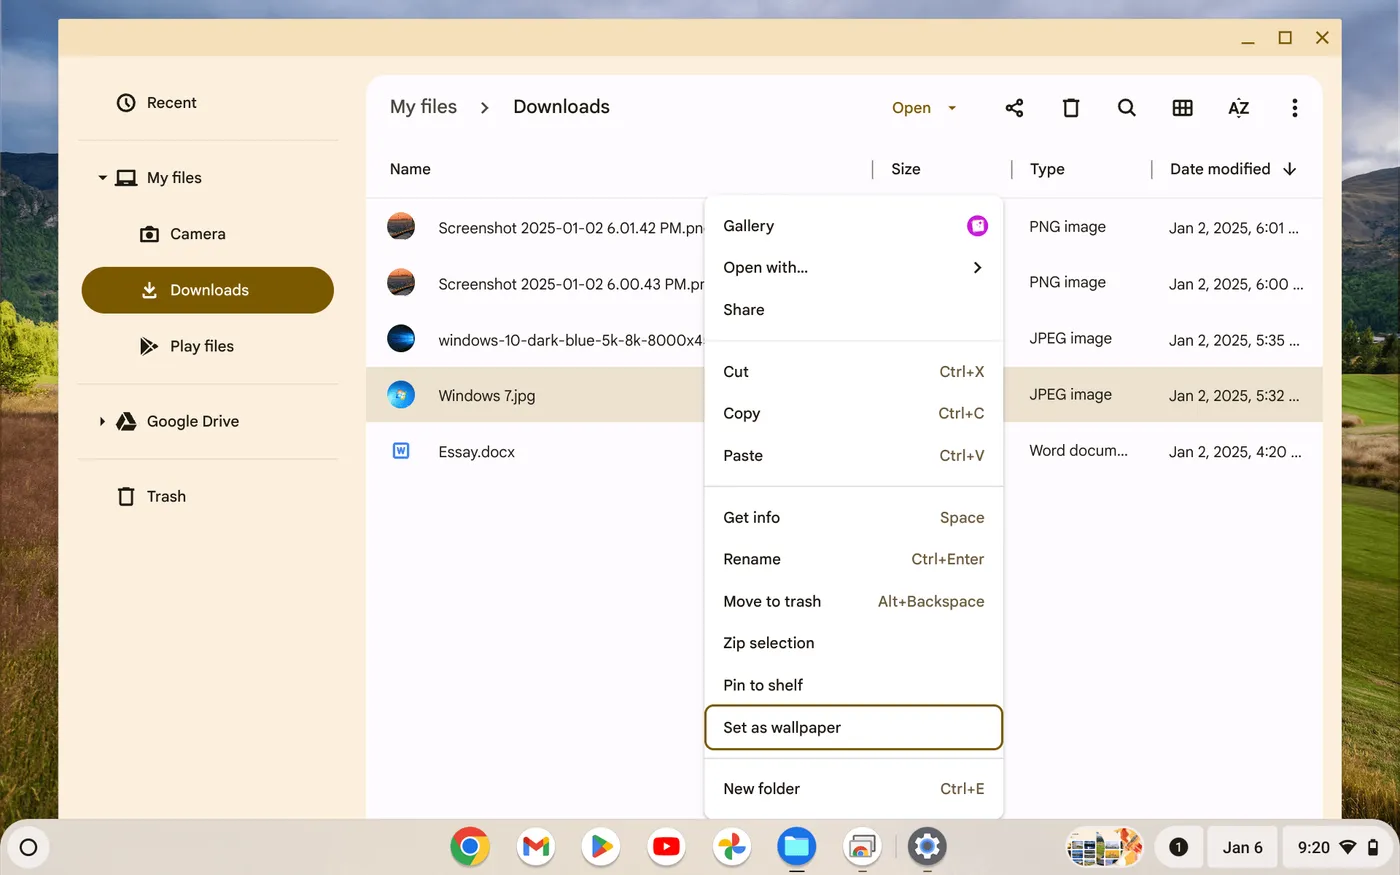Expand the Open with submenu arrow

[x=977, y=267]
